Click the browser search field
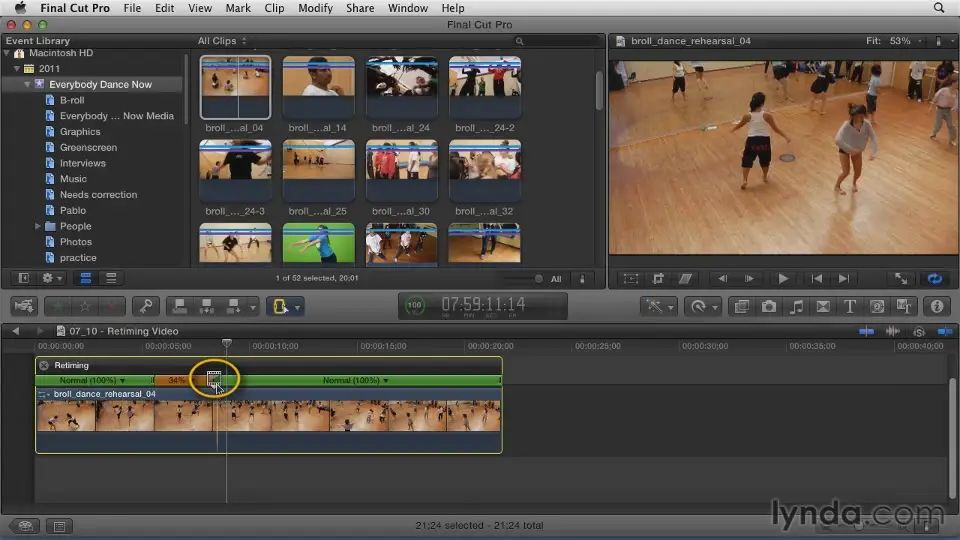The image size is (960, 540). click(557, 41)
